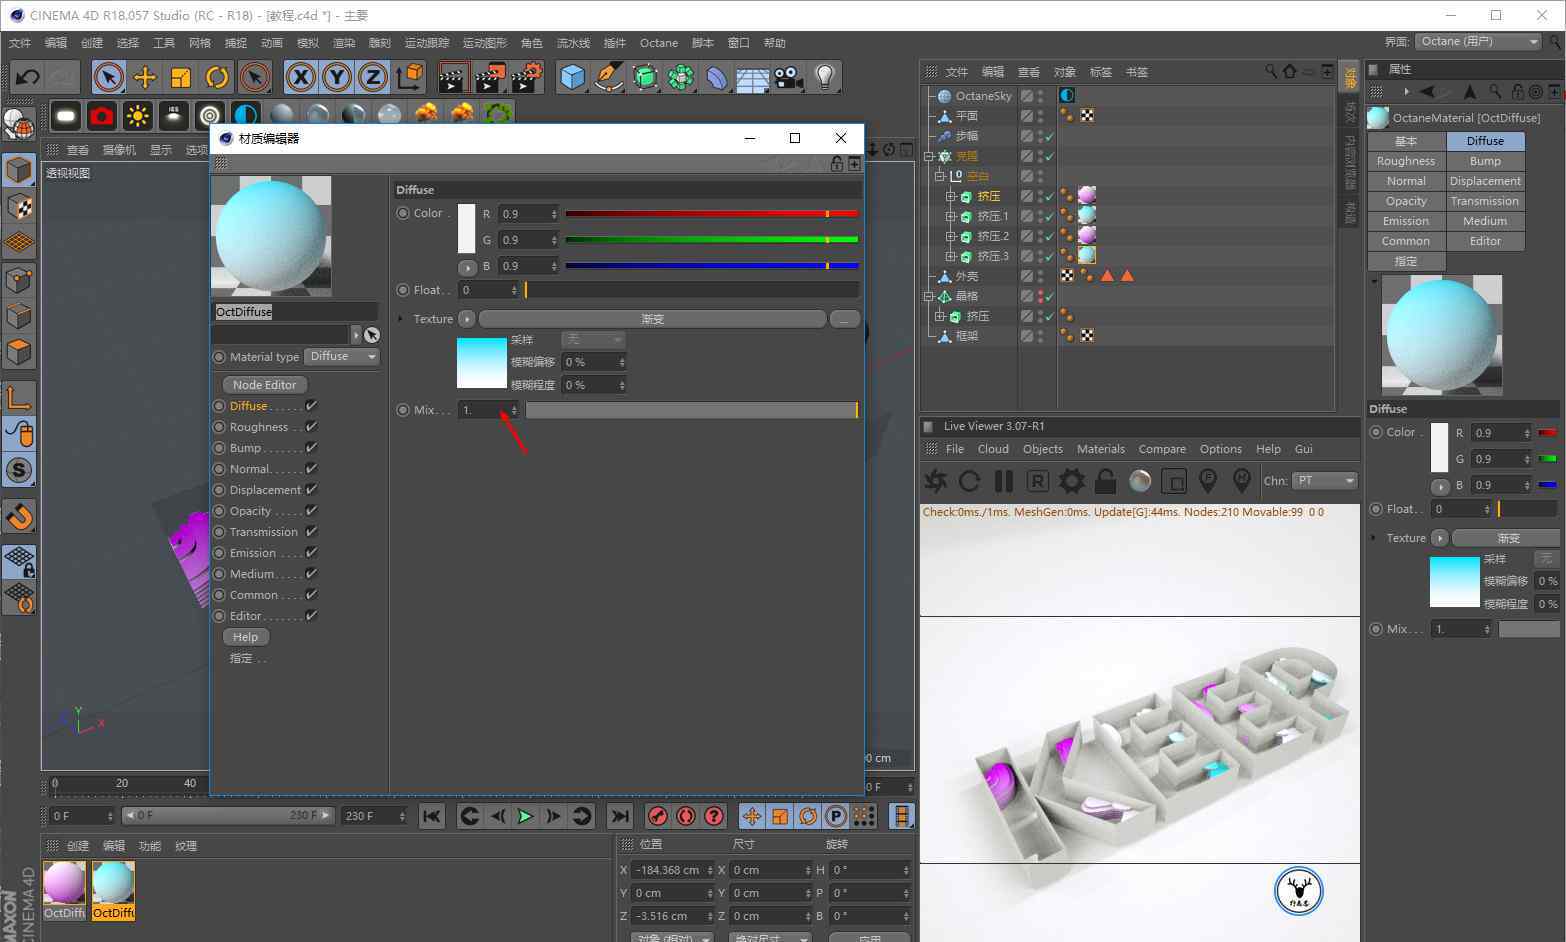Switch to Transmission tab in Attributes panel

[x=1485, y=201]
